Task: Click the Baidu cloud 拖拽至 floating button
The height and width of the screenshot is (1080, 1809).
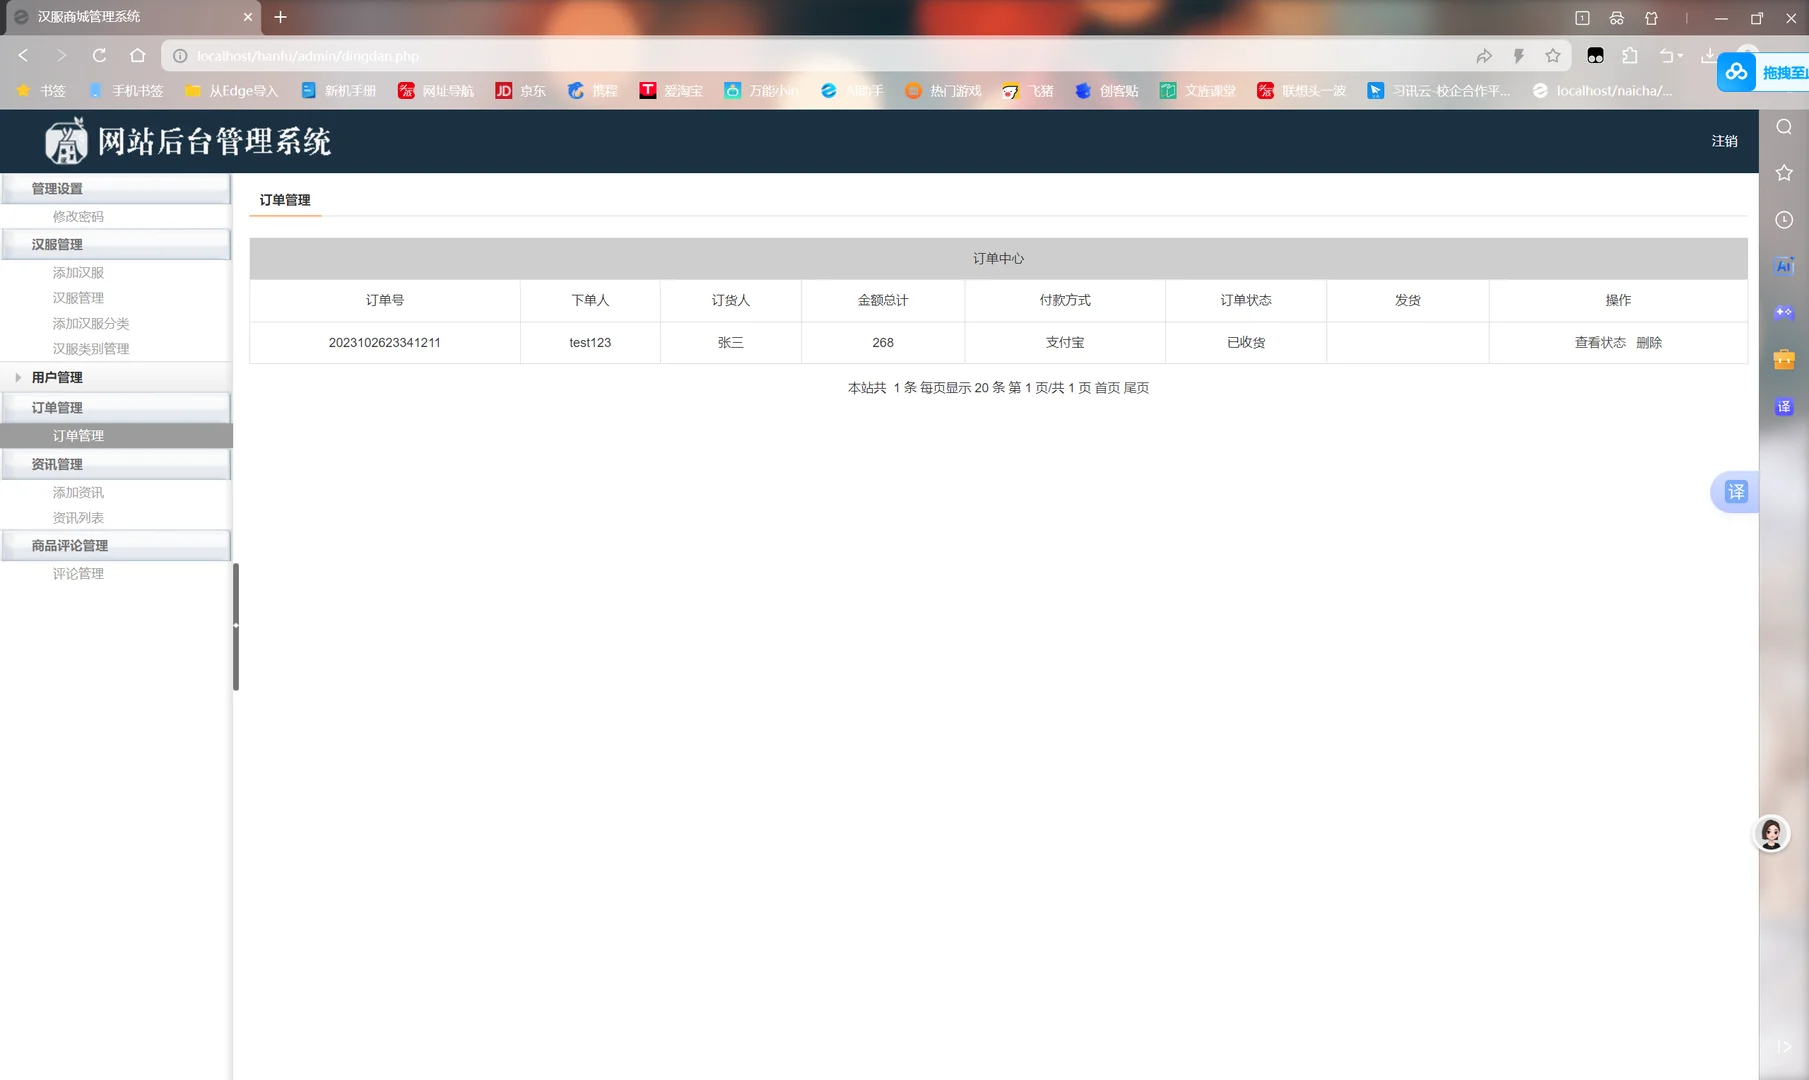Action: [1763, 72]
